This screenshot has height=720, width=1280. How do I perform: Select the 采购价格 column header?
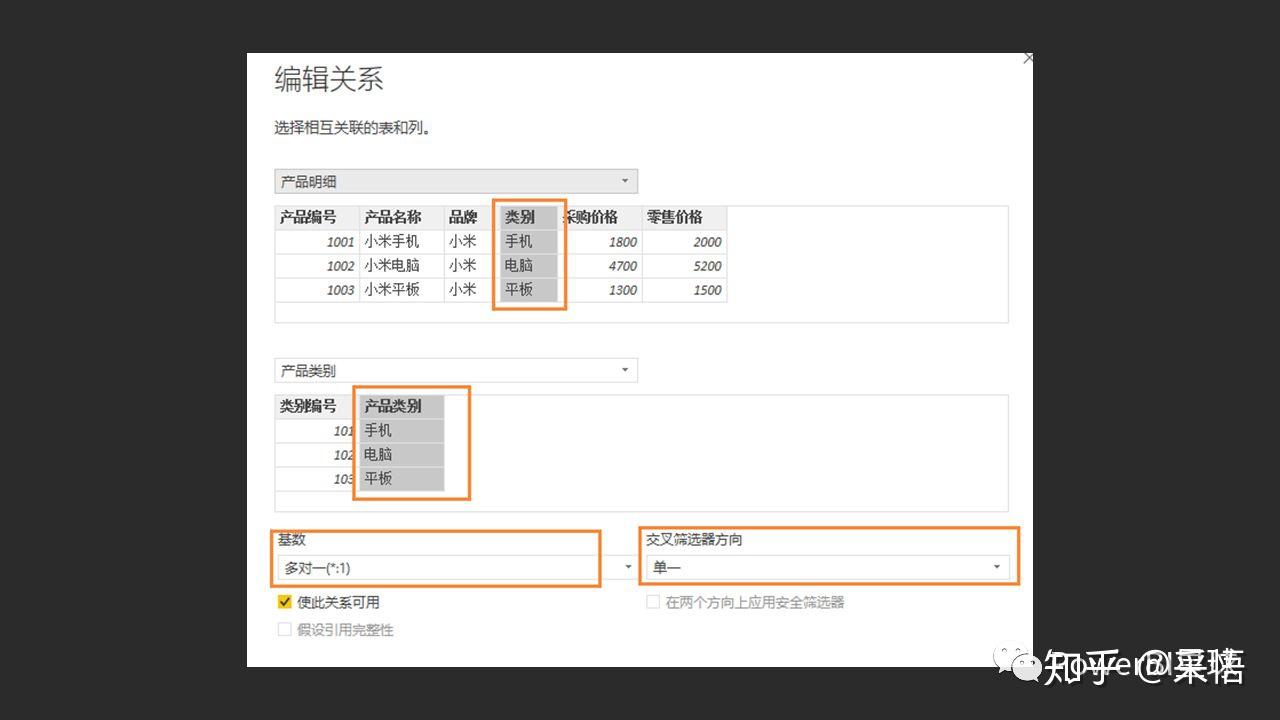[600, 217]
